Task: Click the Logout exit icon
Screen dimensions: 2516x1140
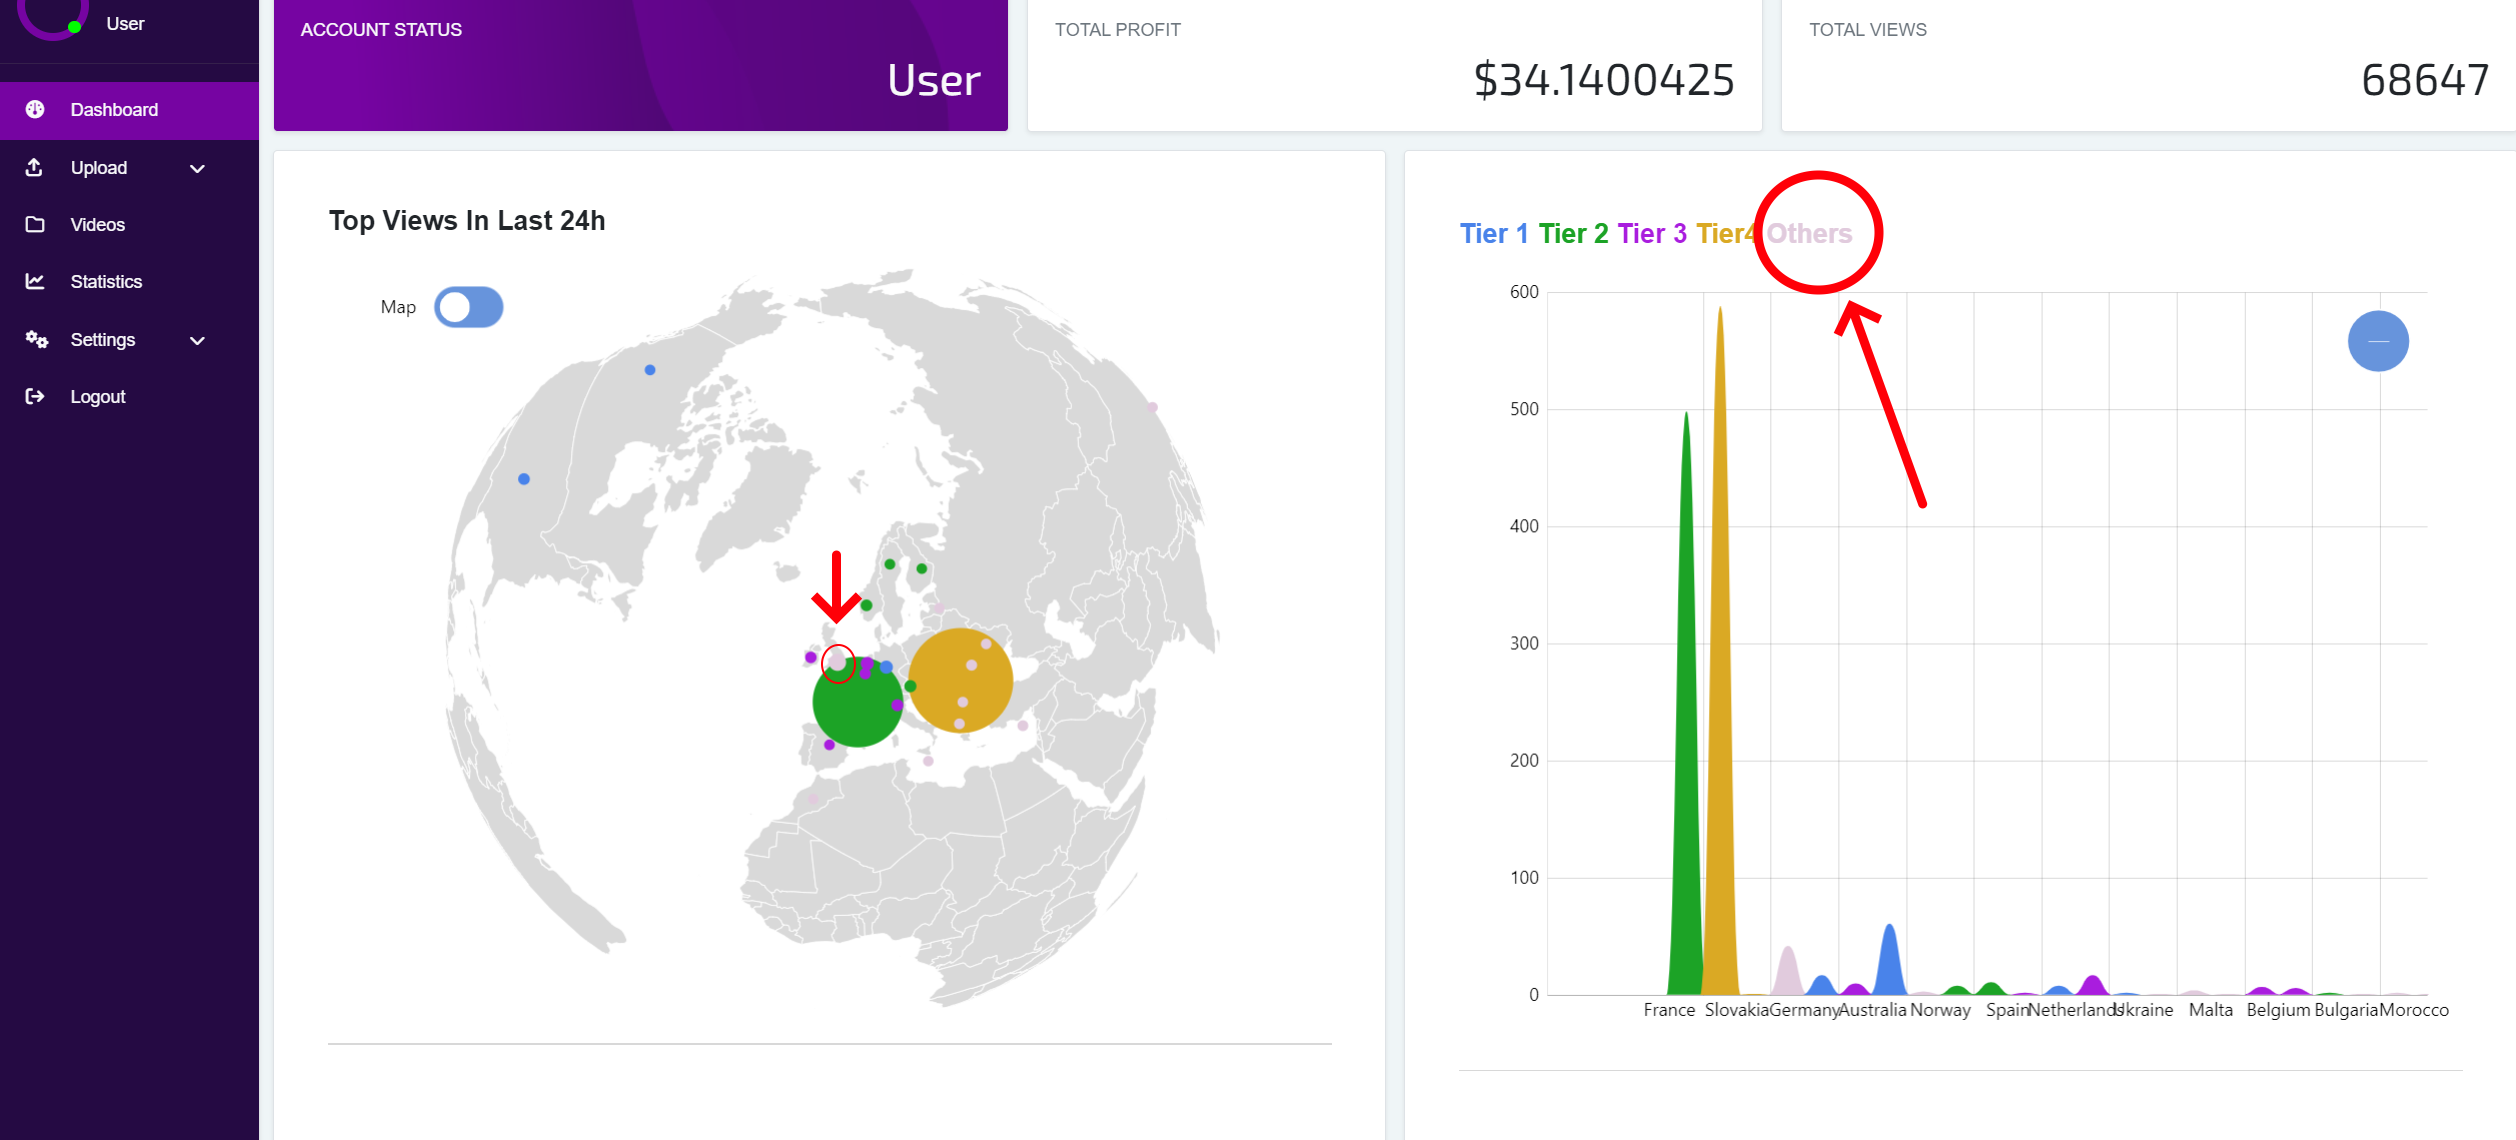Action: tap(35, 396)
